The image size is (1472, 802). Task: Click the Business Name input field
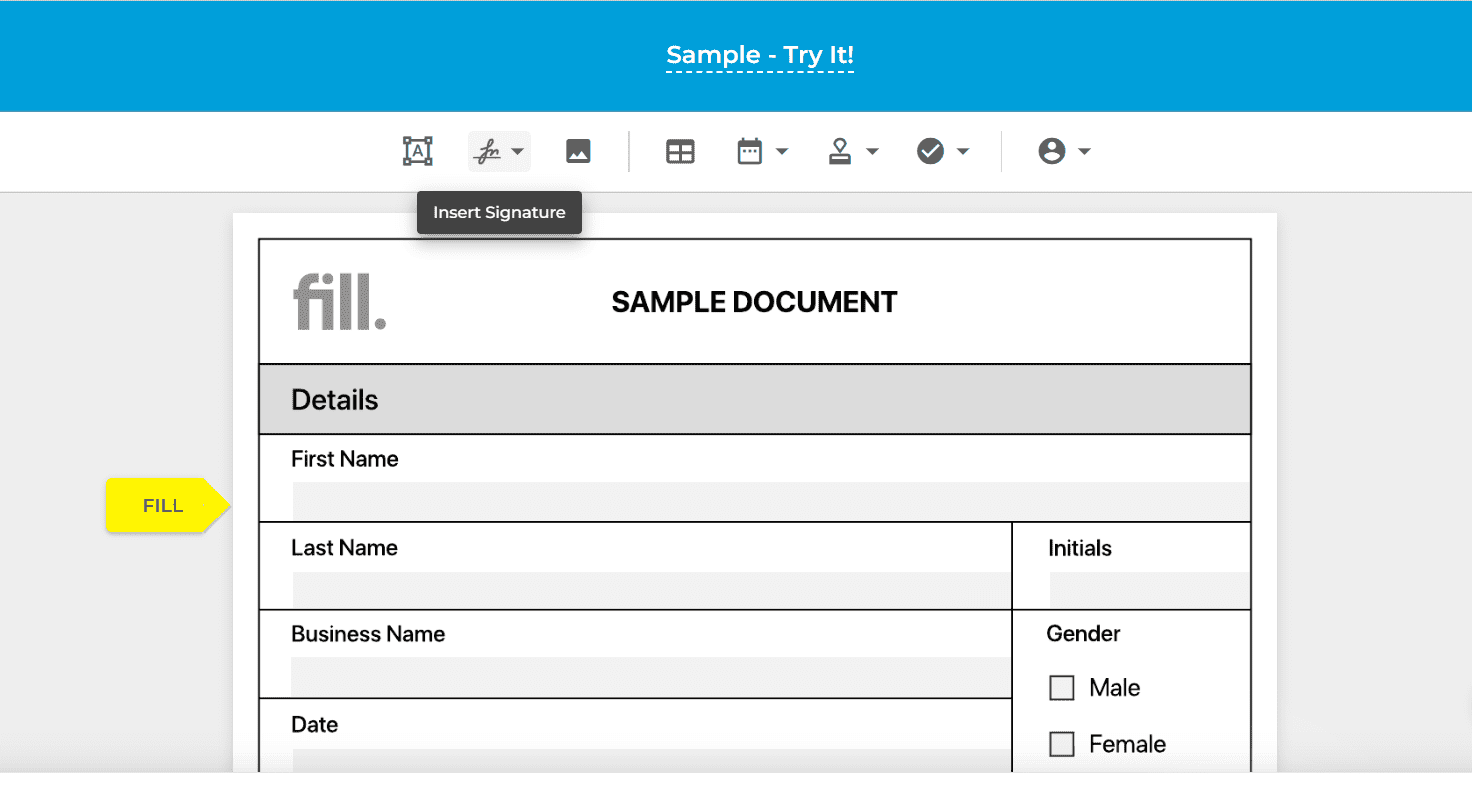pyautogui.click(x=652, y=677)
